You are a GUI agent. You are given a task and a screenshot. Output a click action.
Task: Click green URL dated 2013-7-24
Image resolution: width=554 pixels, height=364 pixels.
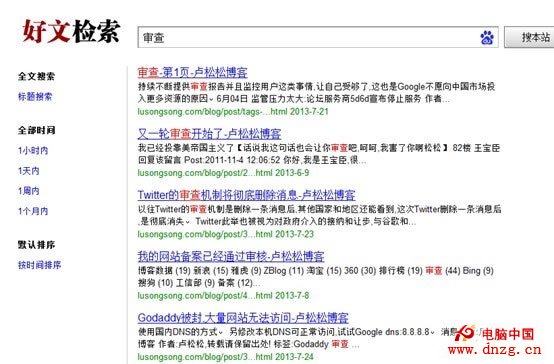click(226, 357)
